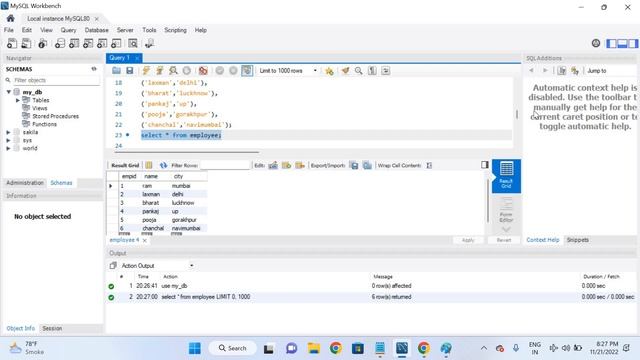
Task: Expand the world schema
Action: [x=9, y=148]
